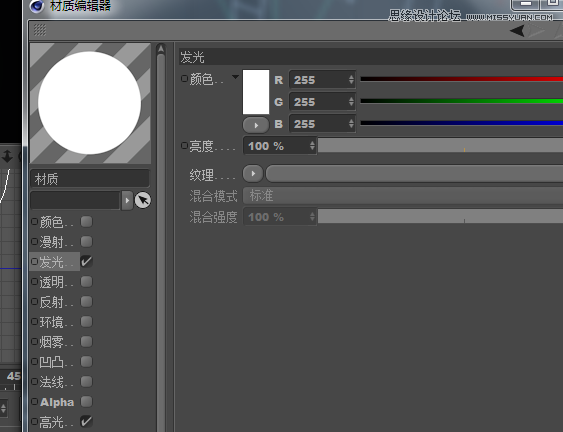The width and height of the screenshot is (563, 432).
Task: Enable the 透明 channel checkbox
Action: tap(87, 282)
